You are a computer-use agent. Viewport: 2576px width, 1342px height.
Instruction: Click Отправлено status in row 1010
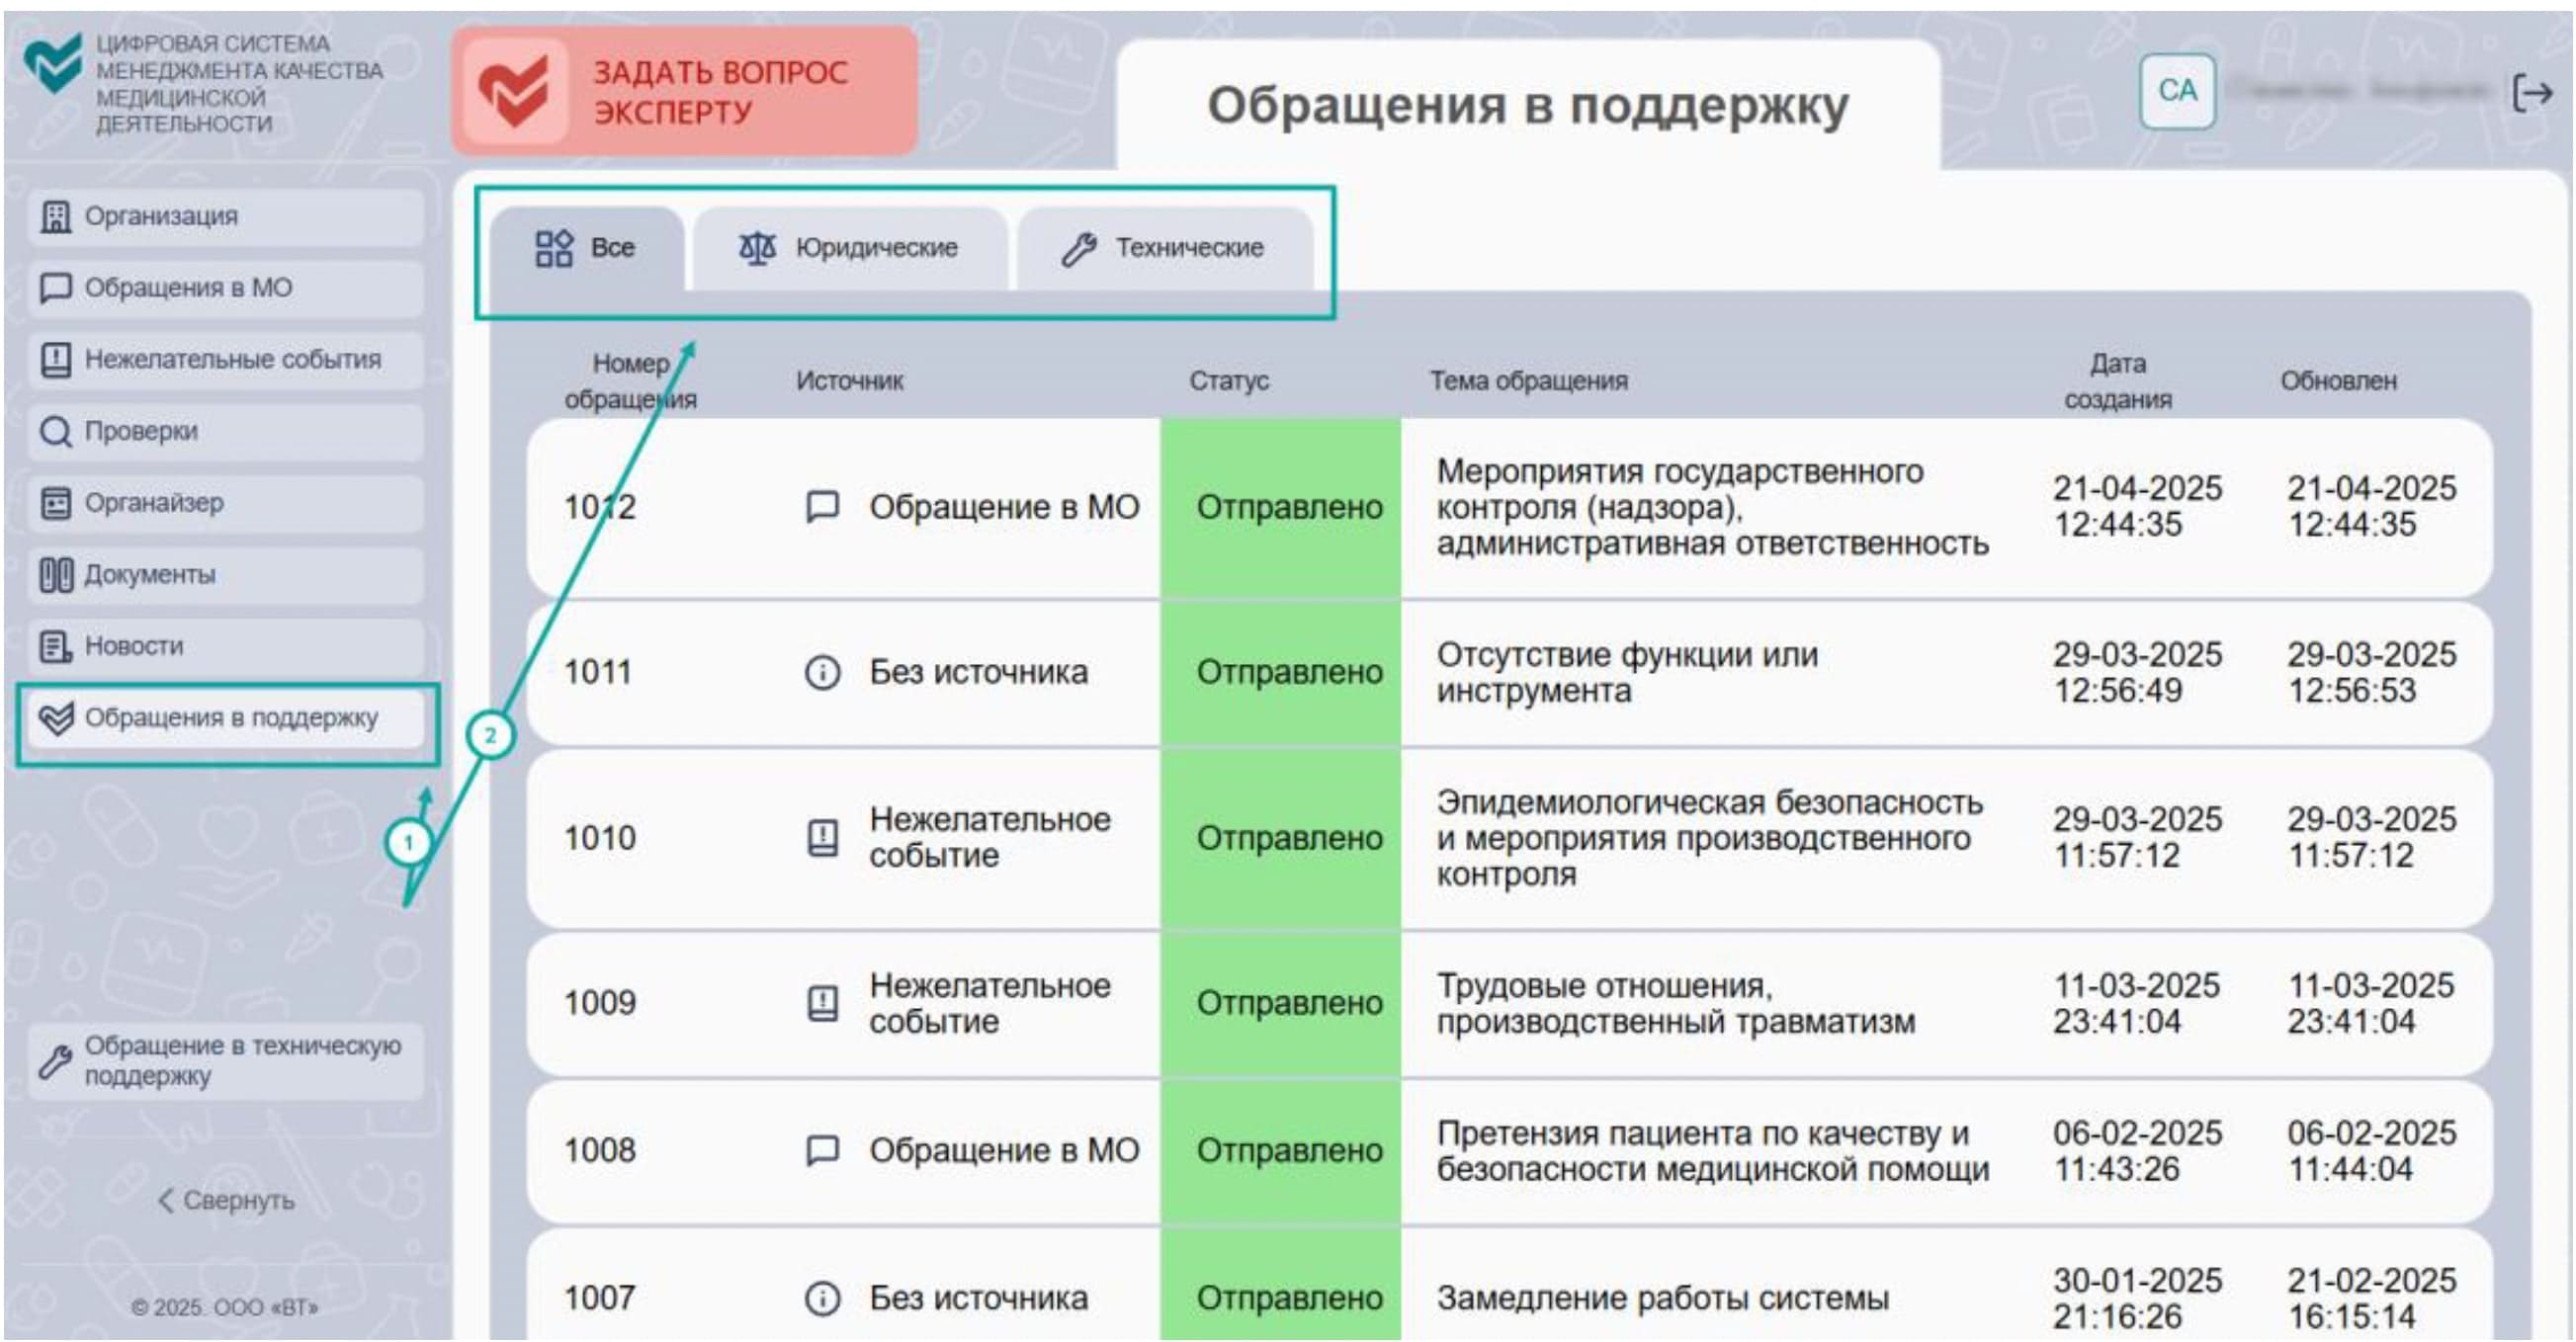tap(1280, 838)
